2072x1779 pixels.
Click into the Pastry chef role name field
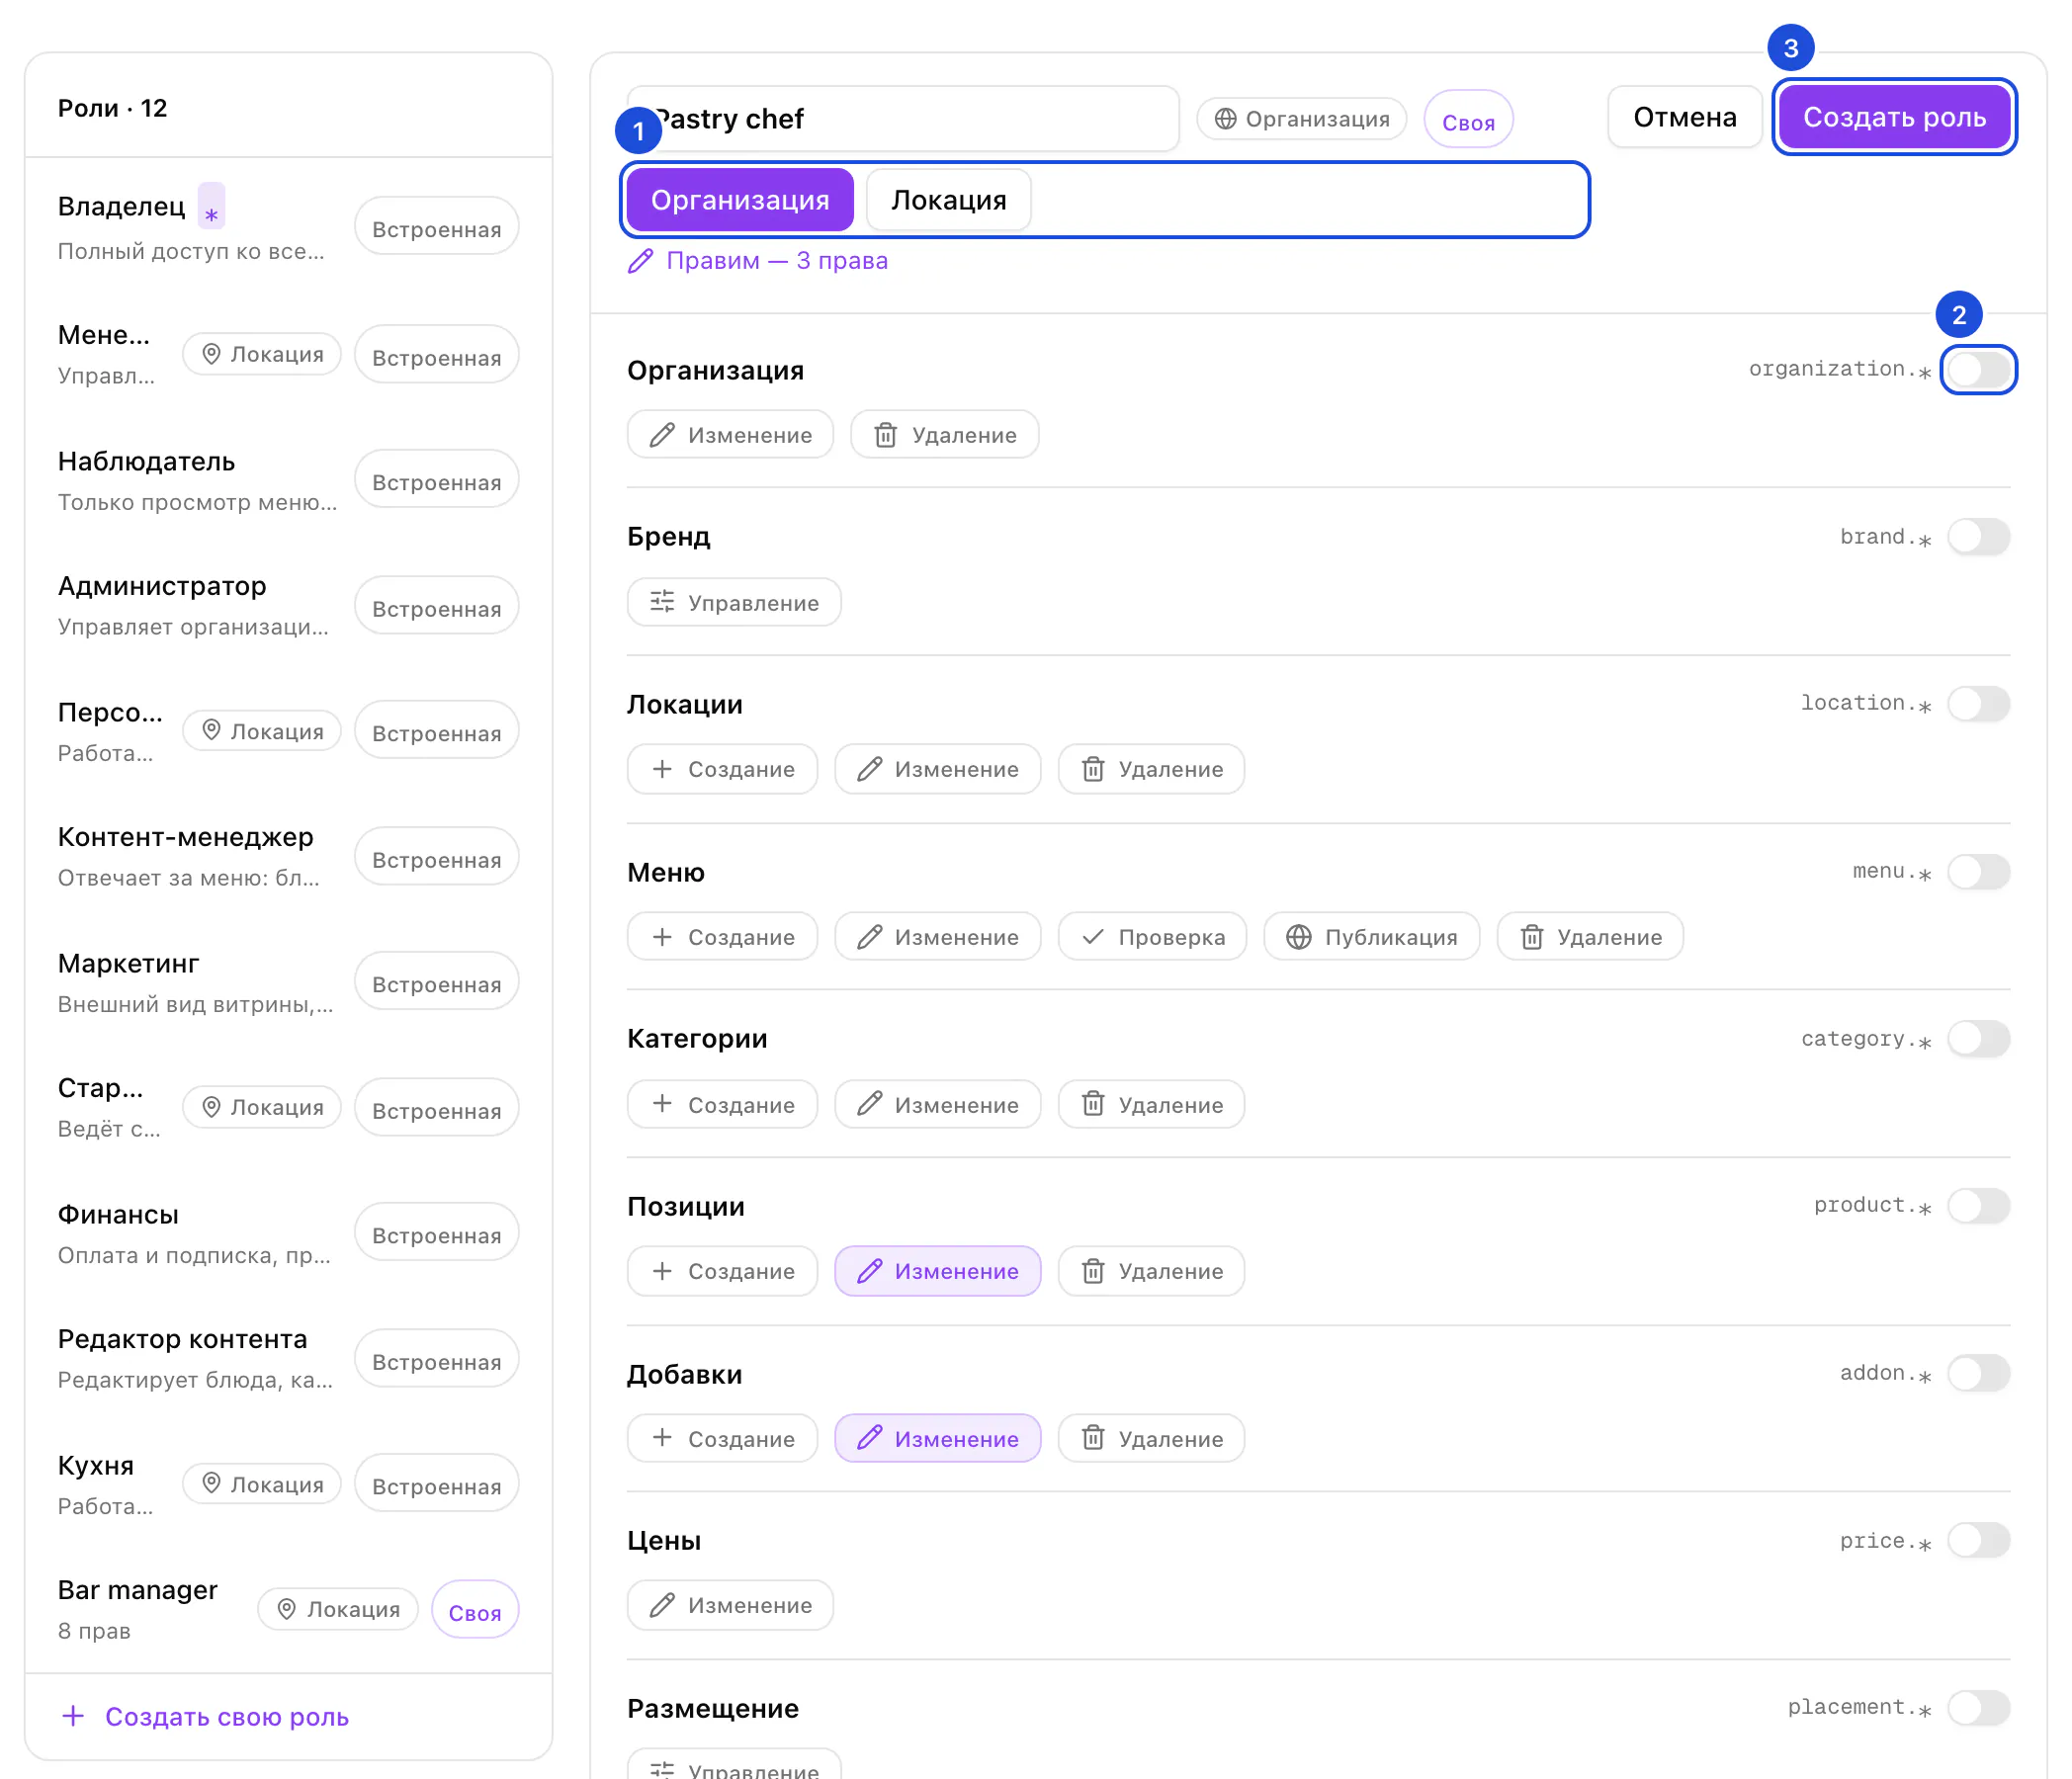pos(903,118)
